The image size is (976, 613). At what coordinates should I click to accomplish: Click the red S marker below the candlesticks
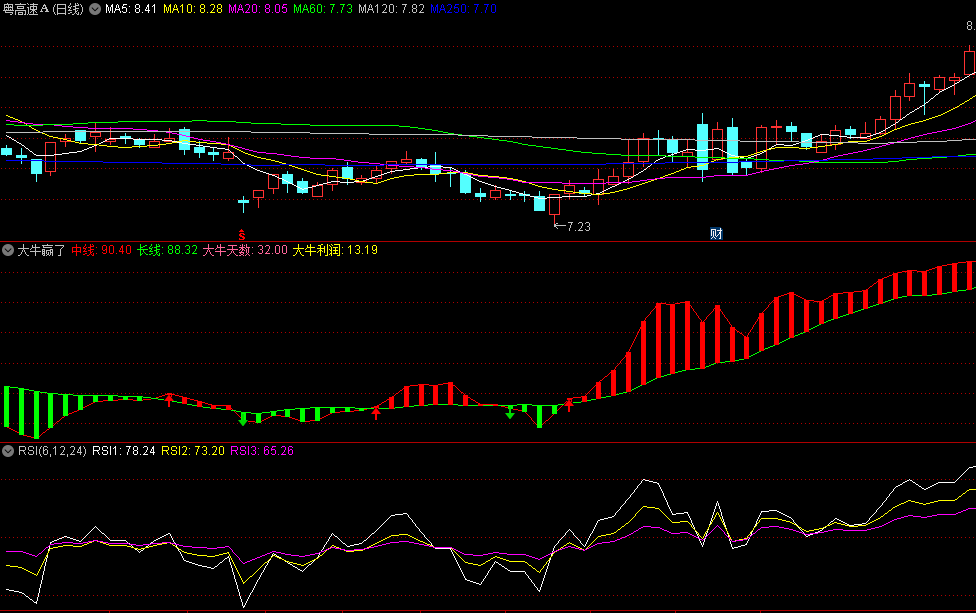[x=242, y=235]
